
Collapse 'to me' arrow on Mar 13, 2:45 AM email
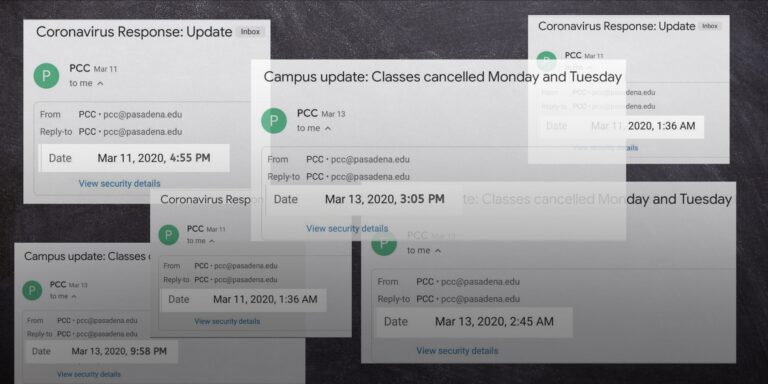coord(438,251)
